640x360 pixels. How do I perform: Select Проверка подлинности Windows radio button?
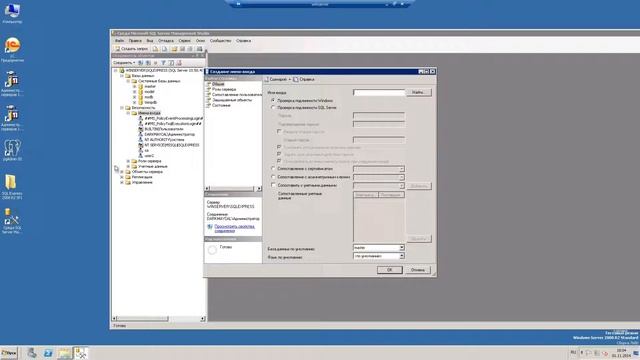tap(273, 100)
